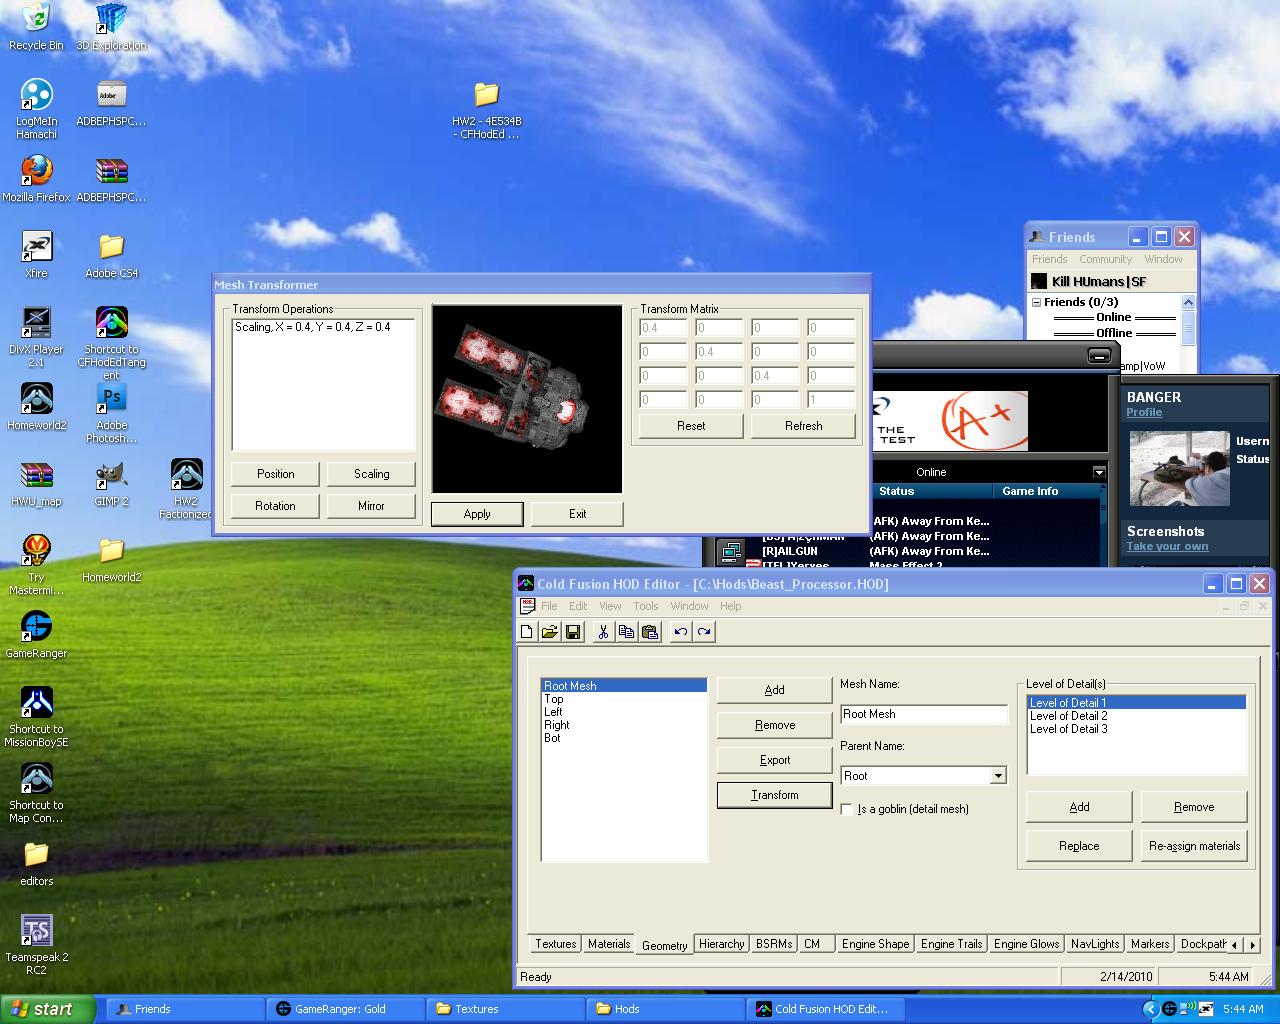Open the File menu in HOD Editor
The image size is (1280, 1024).
(x=549, y=606)
